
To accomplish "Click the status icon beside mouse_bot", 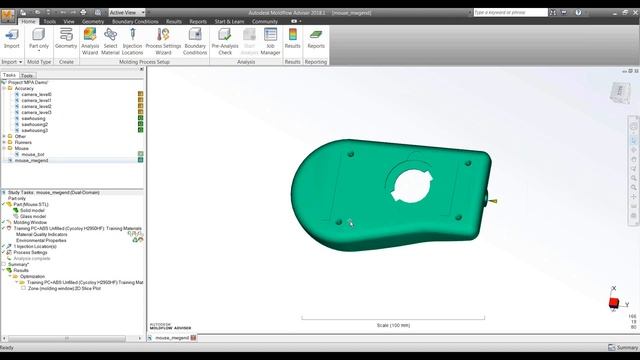I will click(140, 154).
